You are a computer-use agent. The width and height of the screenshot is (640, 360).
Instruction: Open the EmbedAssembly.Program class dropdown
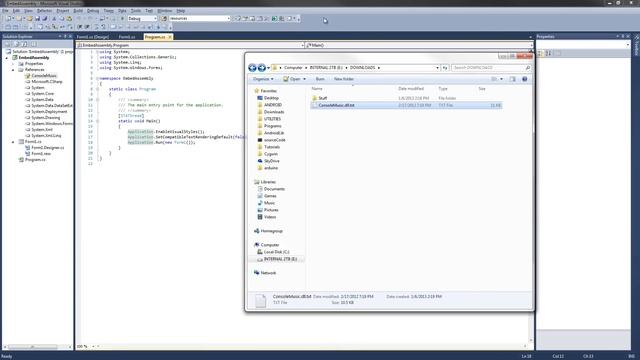point(302,45)
